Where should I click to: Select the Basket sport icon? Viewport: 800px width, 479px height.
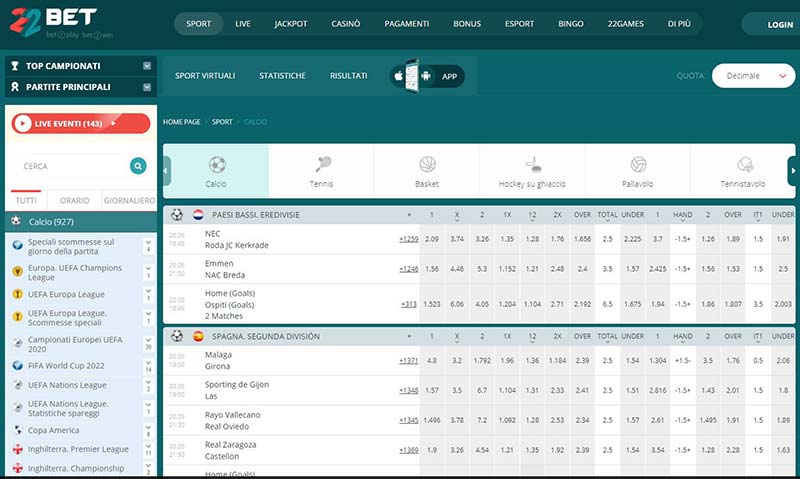(428, 164)
